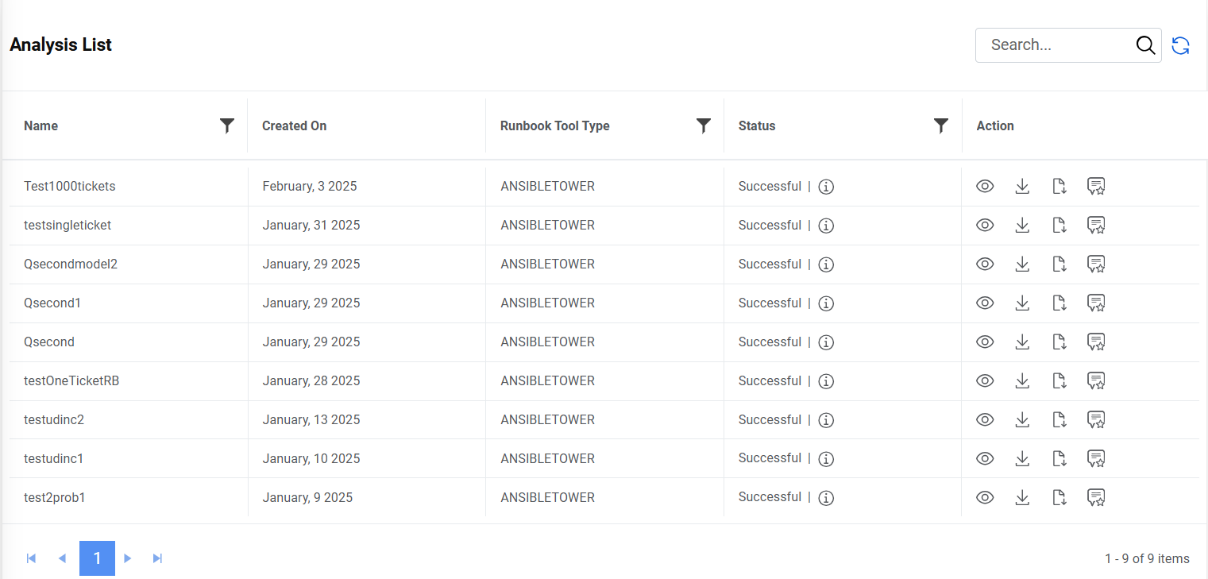Go to the next page
Image resolution: width=1208 pixels, height=579 pixels.
click(128, 558)
